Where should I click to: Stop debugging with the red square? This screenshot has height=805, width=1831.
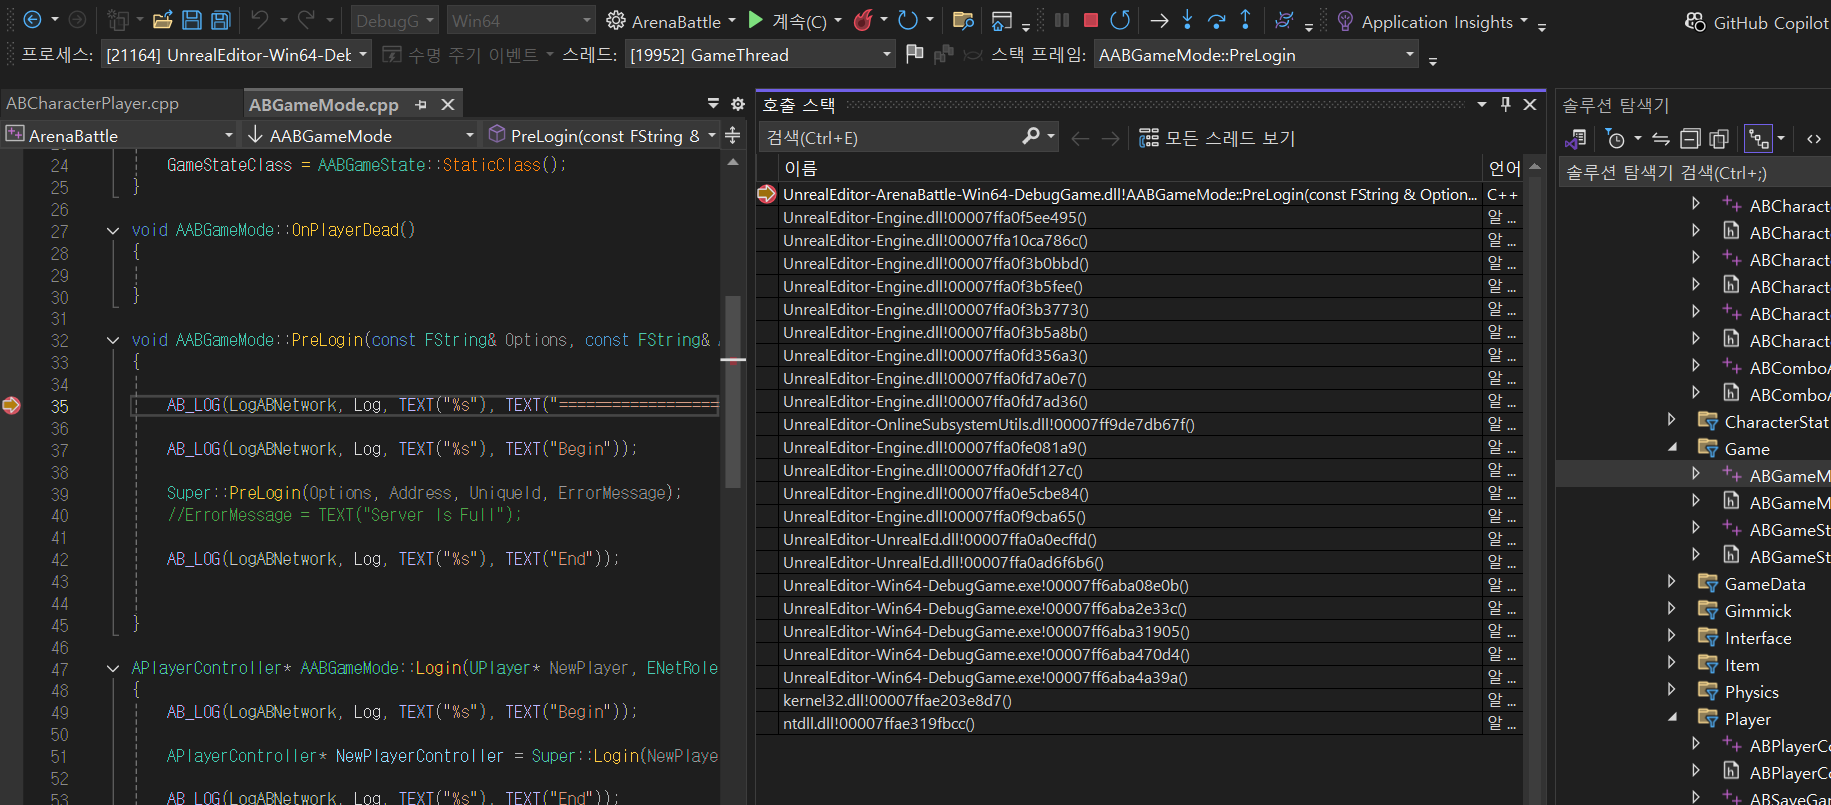coord(1091,20)
